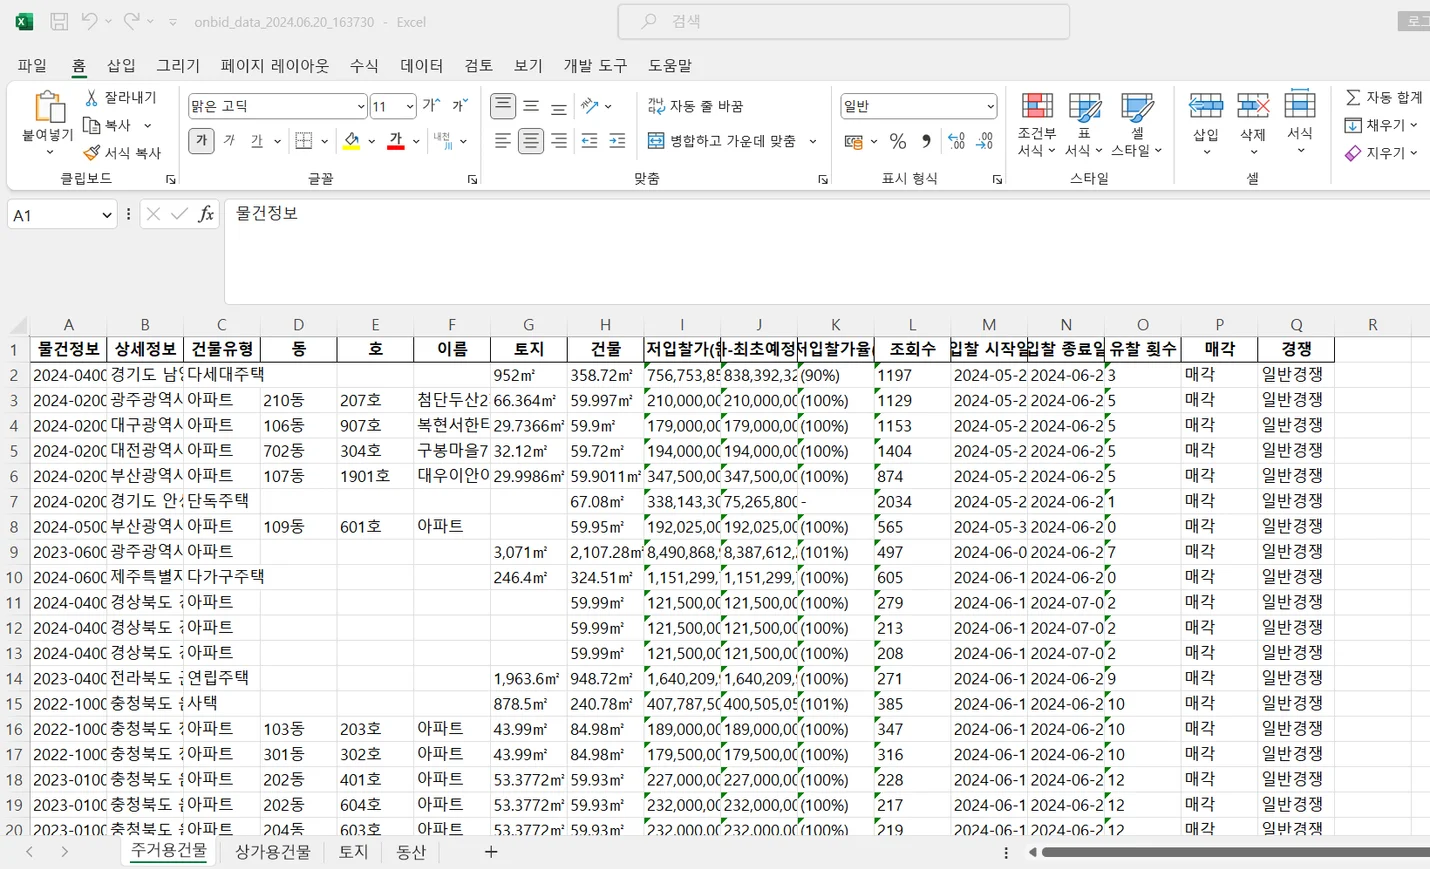
Task: Increase font size with larger 가 icon
Action: [x=431, y=106]
